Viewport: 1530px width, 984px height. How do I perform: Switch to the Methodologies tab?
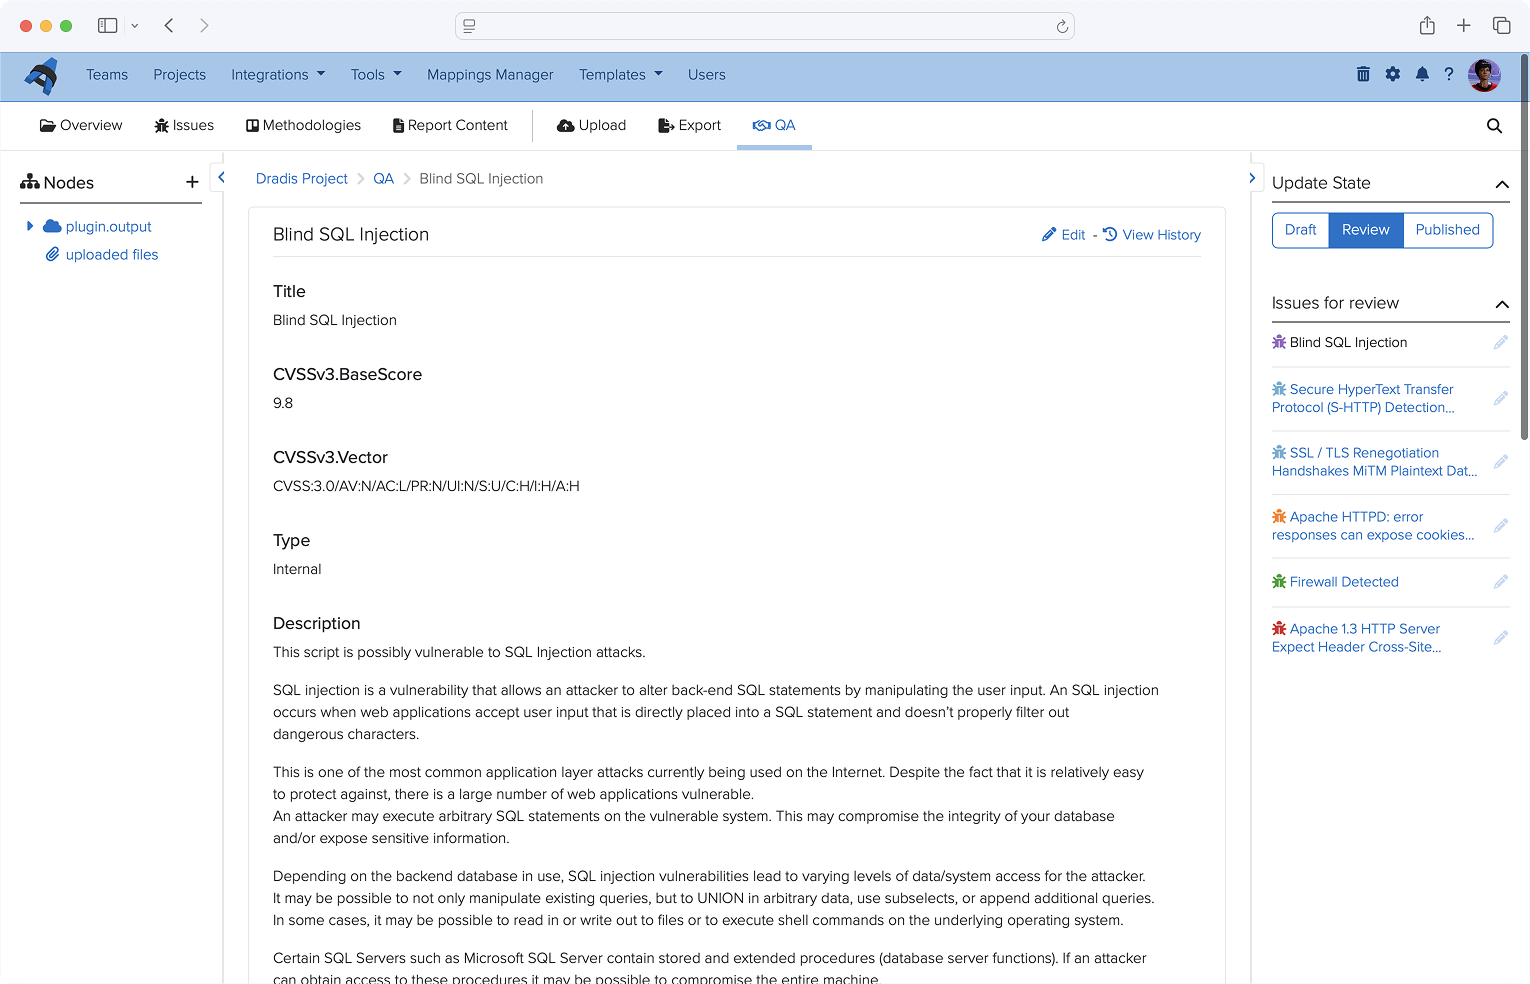tap(303, 125)
